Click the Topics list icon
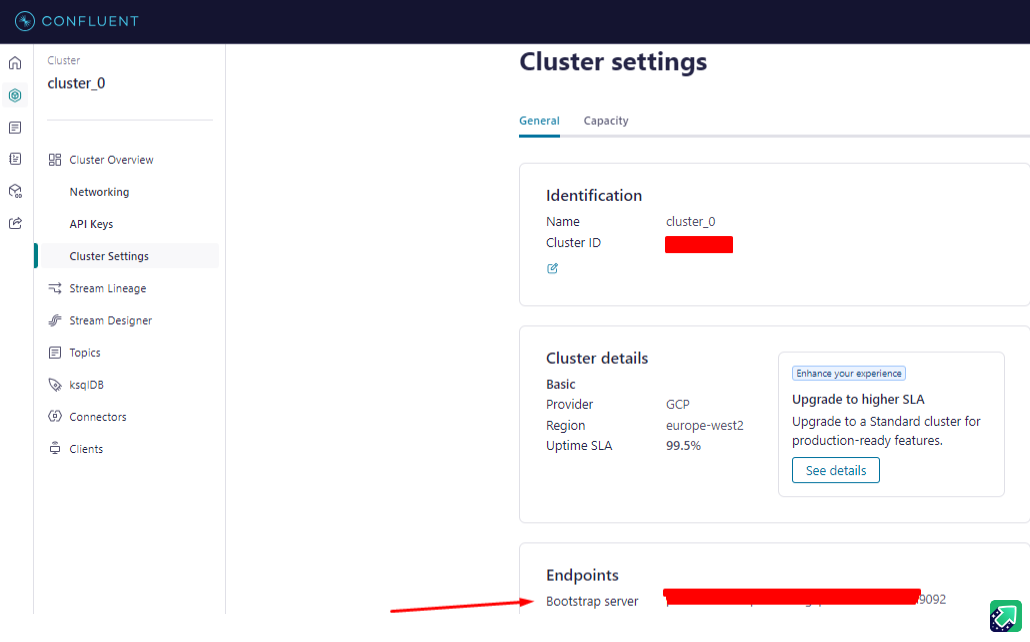 coord(55,353)
